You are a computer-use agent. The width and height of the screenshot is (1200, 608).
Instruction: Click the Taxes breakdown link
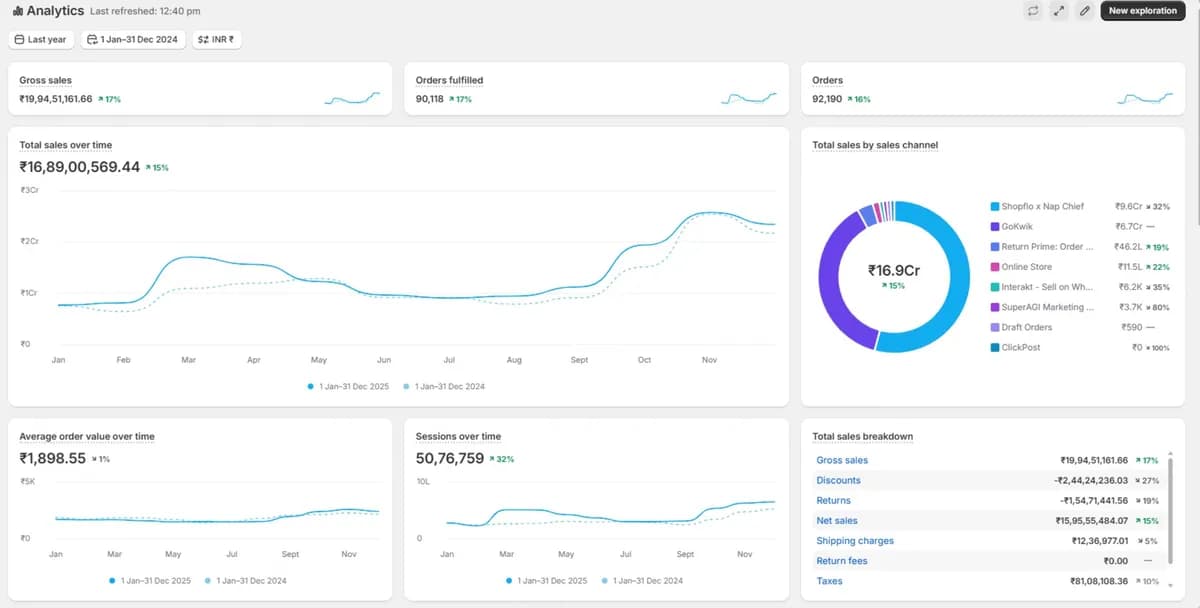pyautogui.click(x=829, y=581)
